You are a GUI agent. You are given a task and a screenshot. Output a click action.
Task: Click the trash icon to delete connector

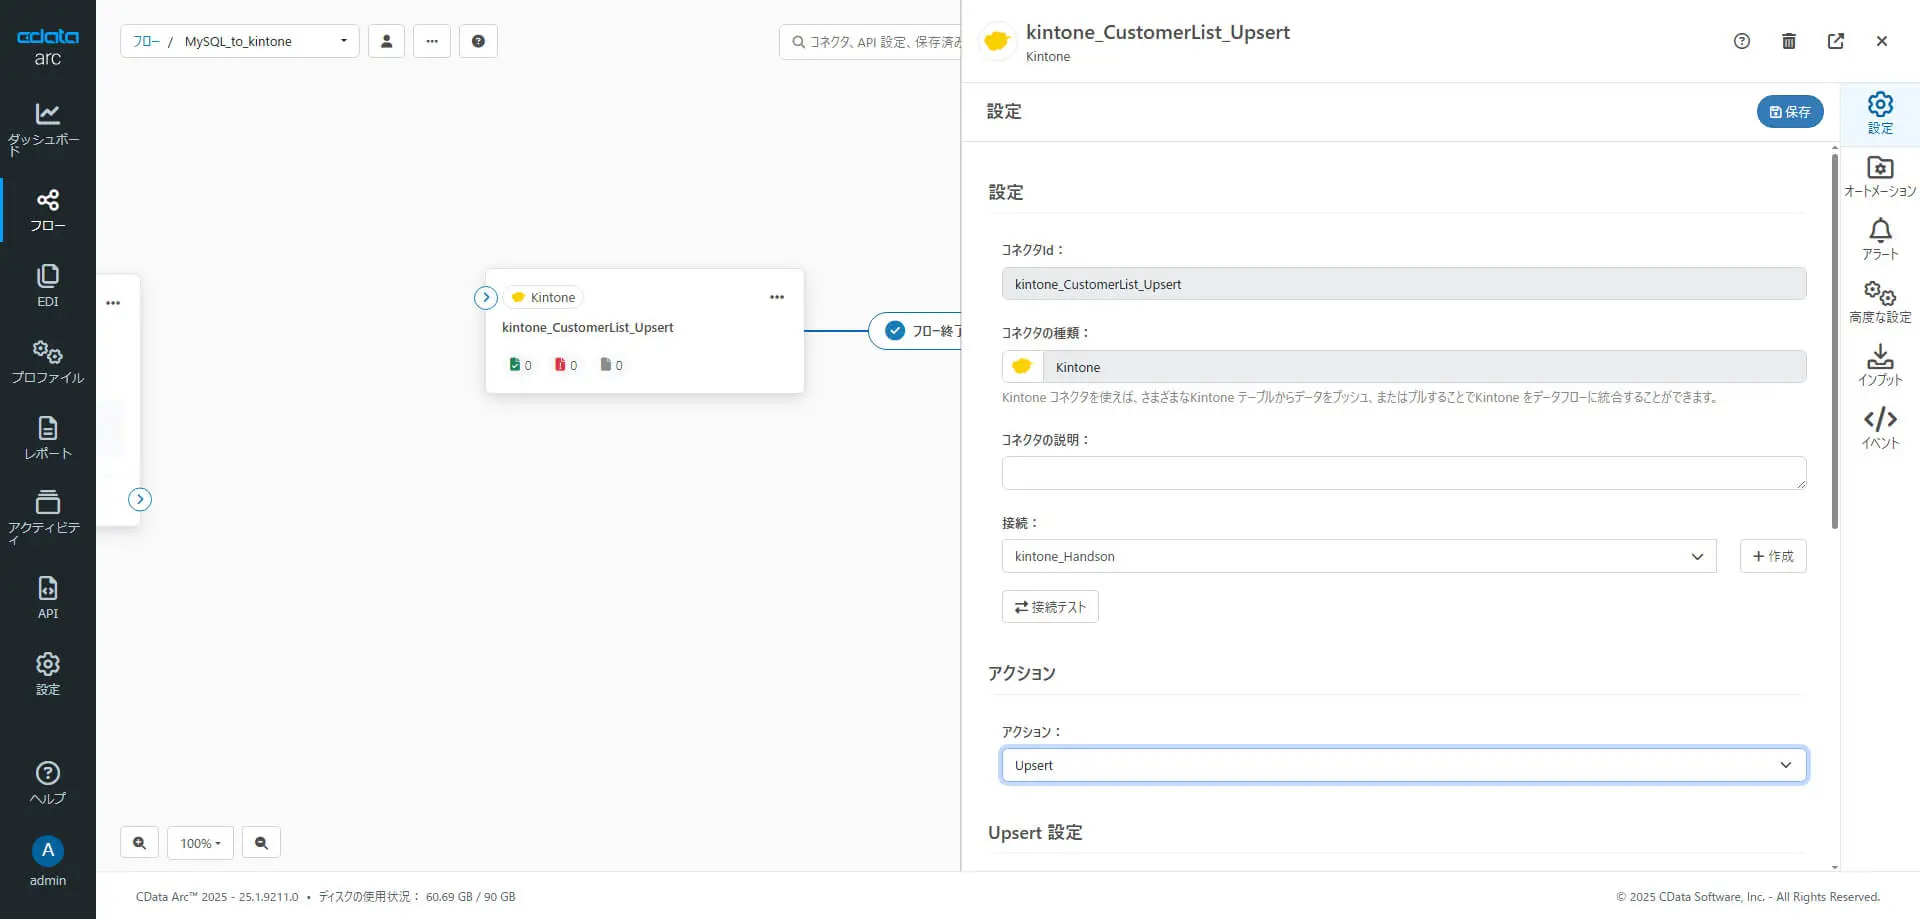1789,41
